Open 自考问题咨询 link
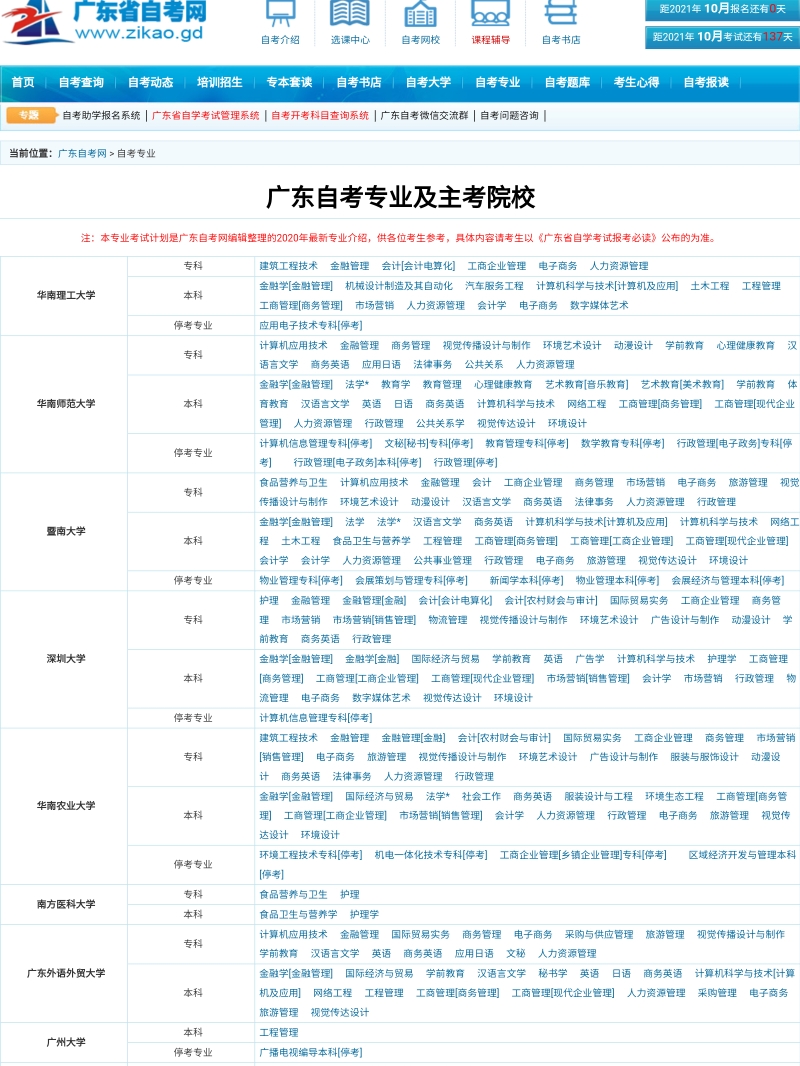Screen dimensions: 800x1066 click(x=509, y=116)
